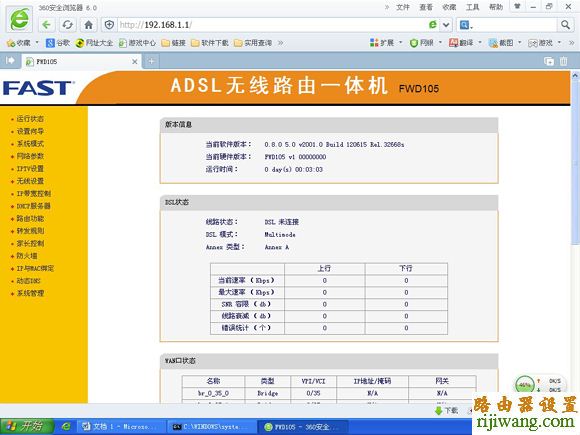Open 系统管理 in the sidebar
The width and height of the screenshot is (580, 435).
tap(30, 293)
